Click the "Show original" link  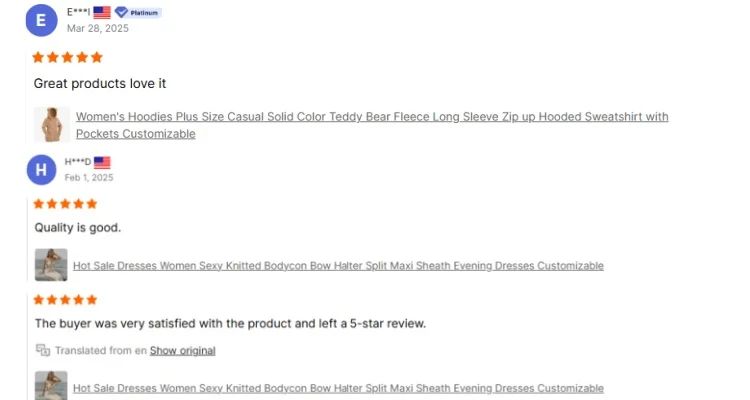[182, 350]
